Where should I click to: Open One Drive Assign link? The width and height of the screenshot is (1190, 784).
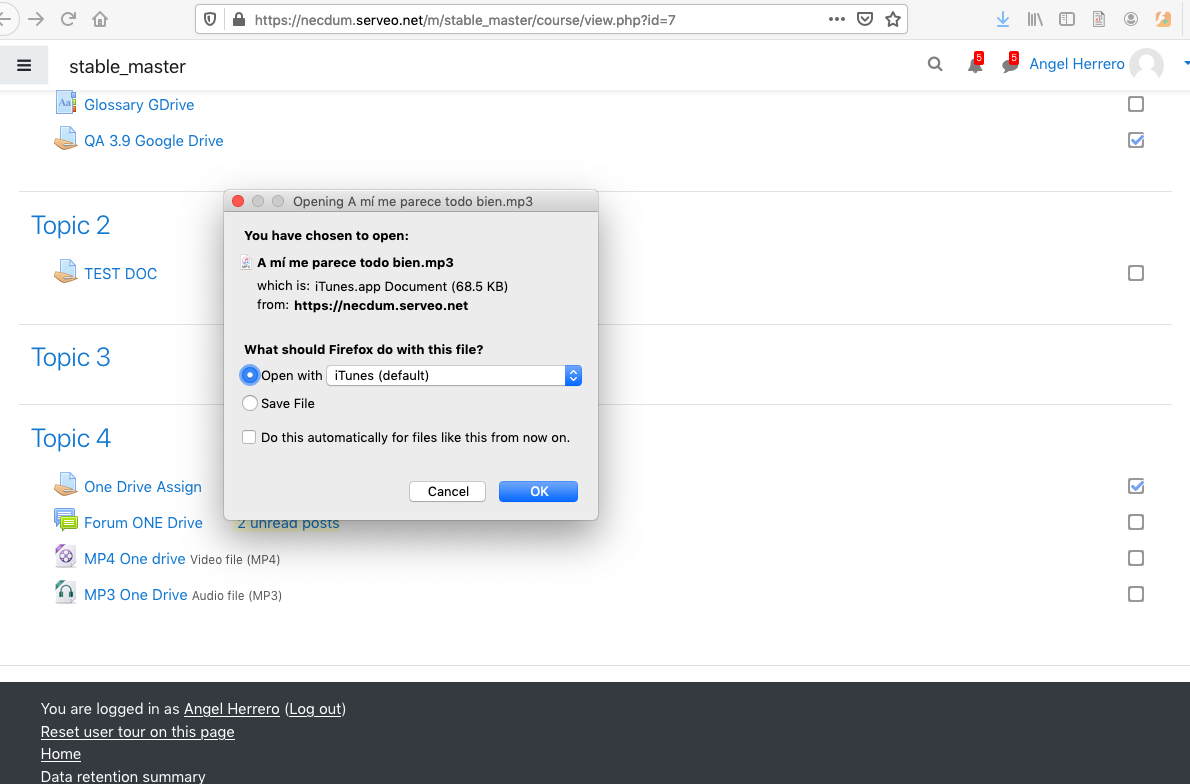pos(143,486)
